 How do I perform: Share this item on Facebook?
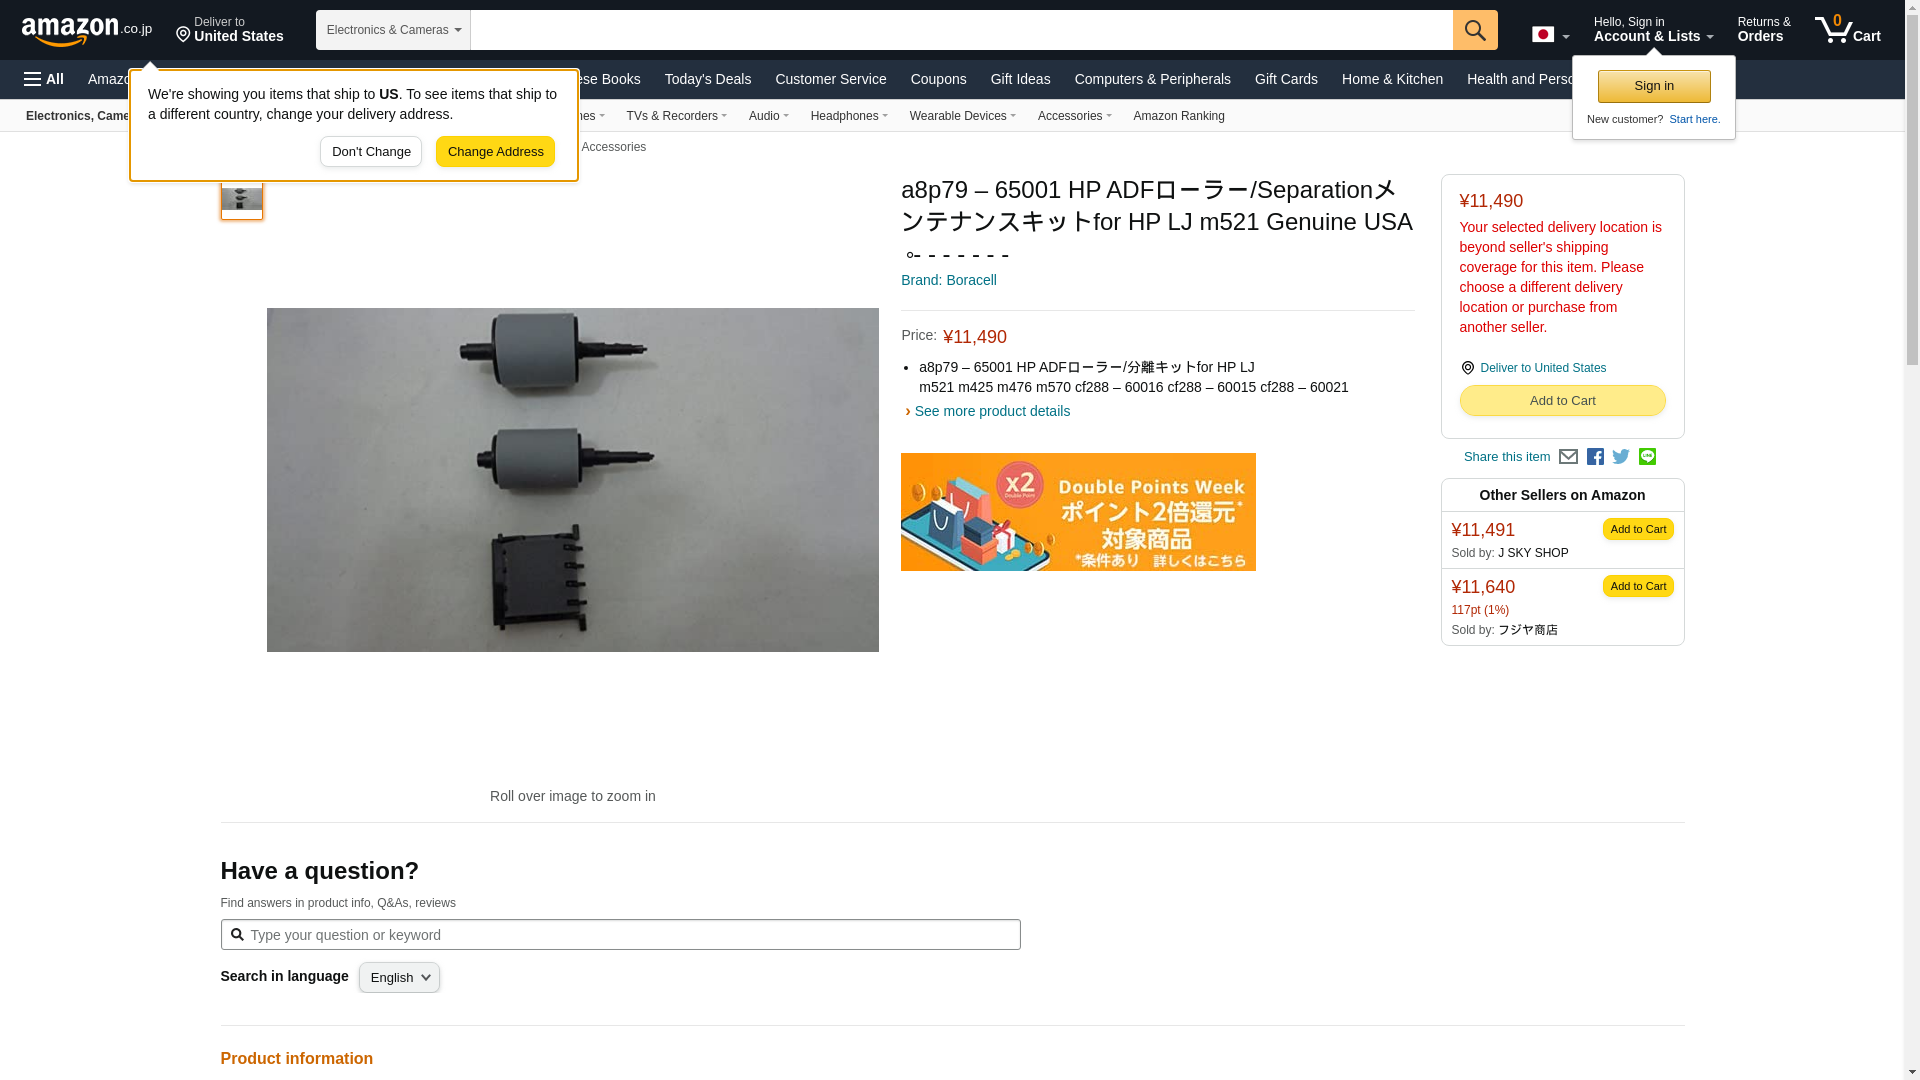[x=1595, y=457]
